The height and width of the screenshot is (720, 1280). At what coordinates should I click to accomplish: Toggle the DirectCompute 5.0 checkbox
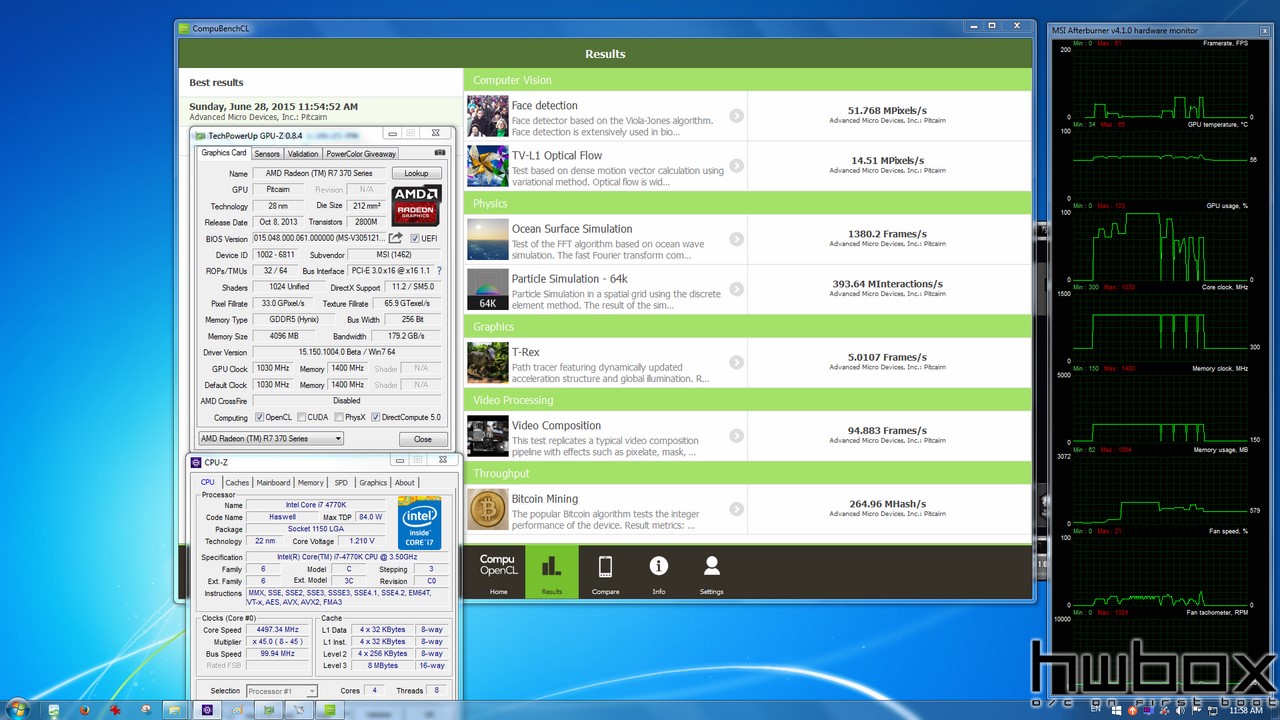[x=376, y=417]
